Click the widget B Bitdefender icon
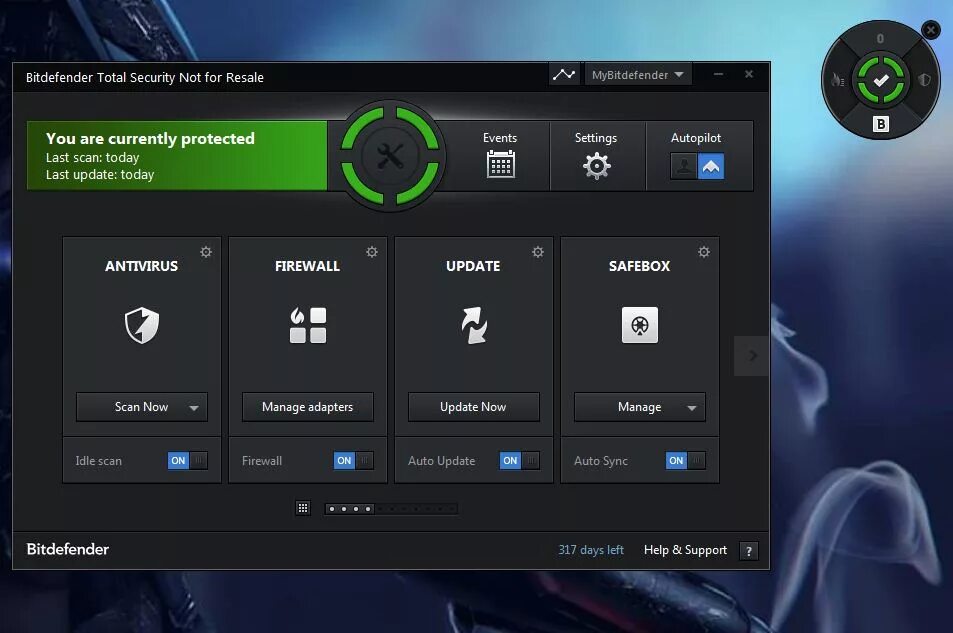Image resolution: width=953 pixels, height=633 pixels. point(881,124)
